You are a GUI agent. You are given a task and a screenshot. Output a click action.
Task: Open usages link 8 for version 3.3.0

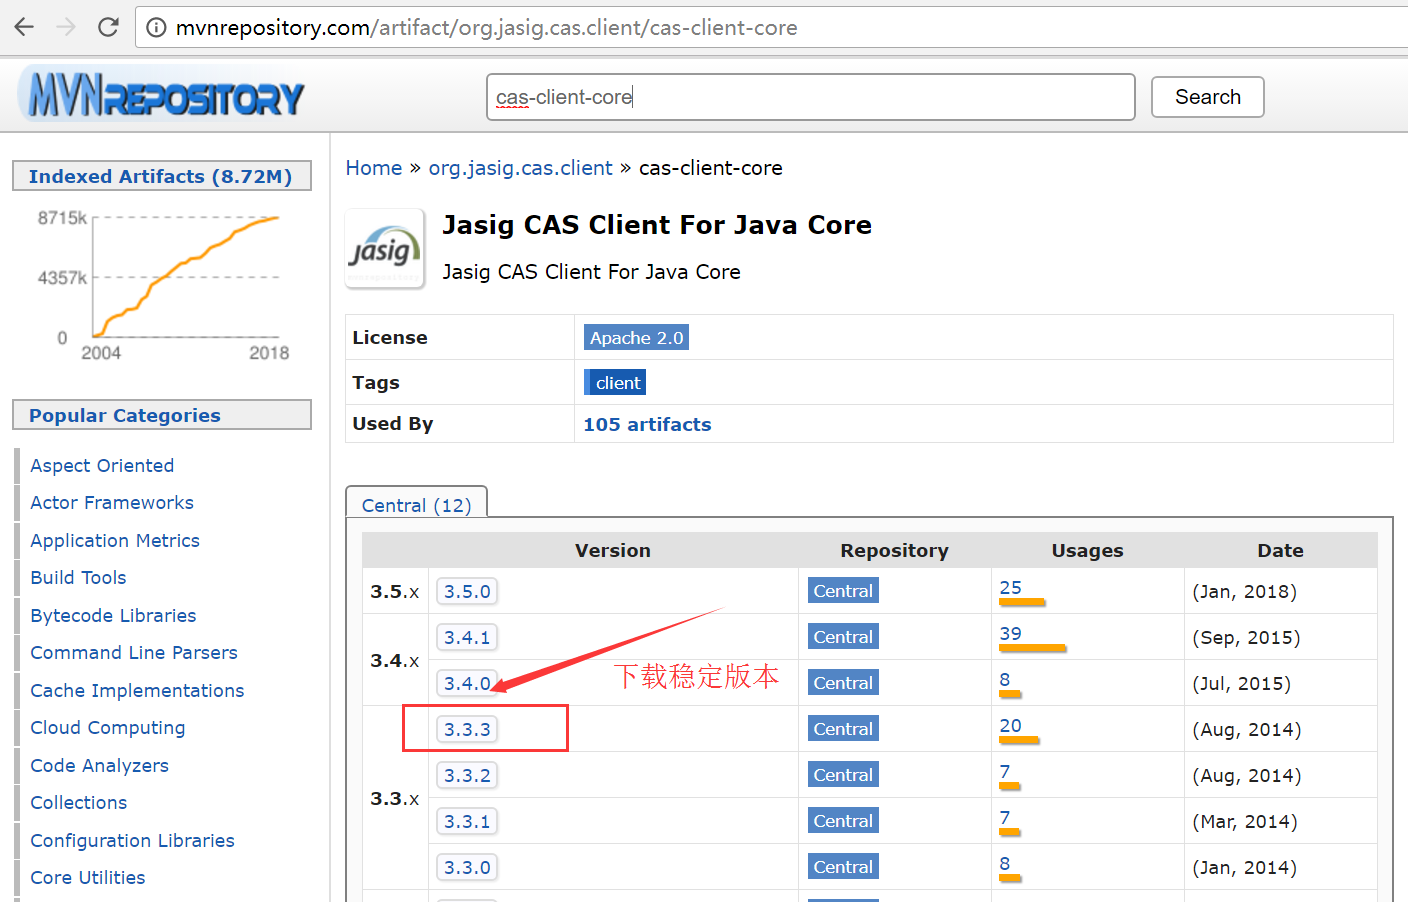(1005, 863)
